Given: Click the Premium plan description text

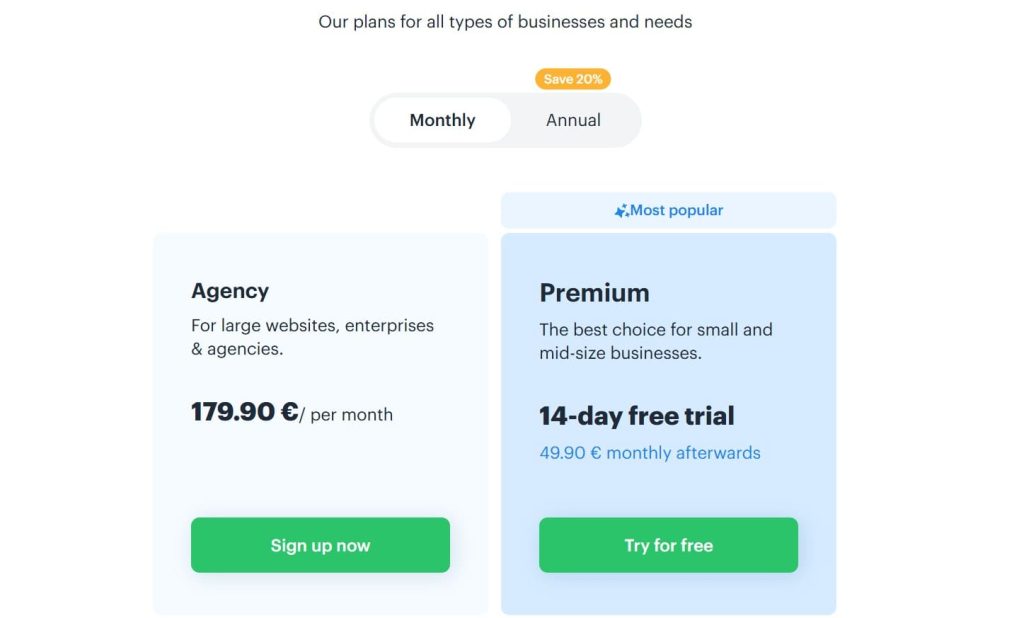Looking at the screenshot, I should click(655, 341).
